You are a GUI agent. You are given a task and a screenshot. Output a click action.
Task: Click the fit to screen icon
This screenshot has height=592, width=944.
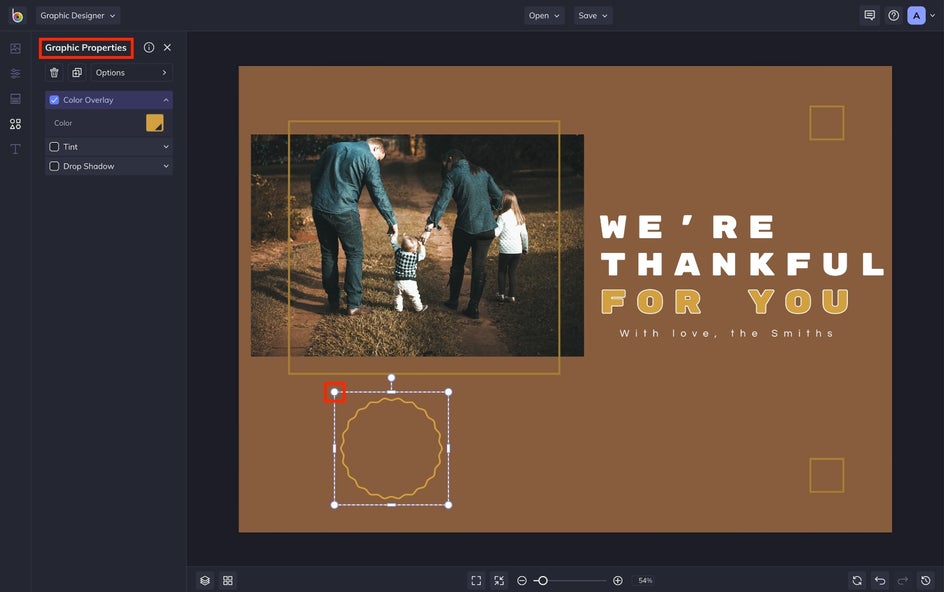[476, 581]
